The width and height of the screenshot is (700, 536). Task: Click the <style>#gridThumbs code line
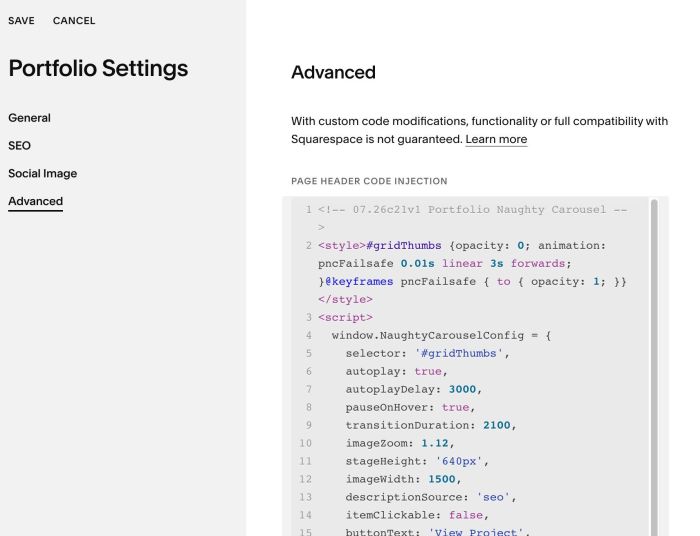point(462,245)
